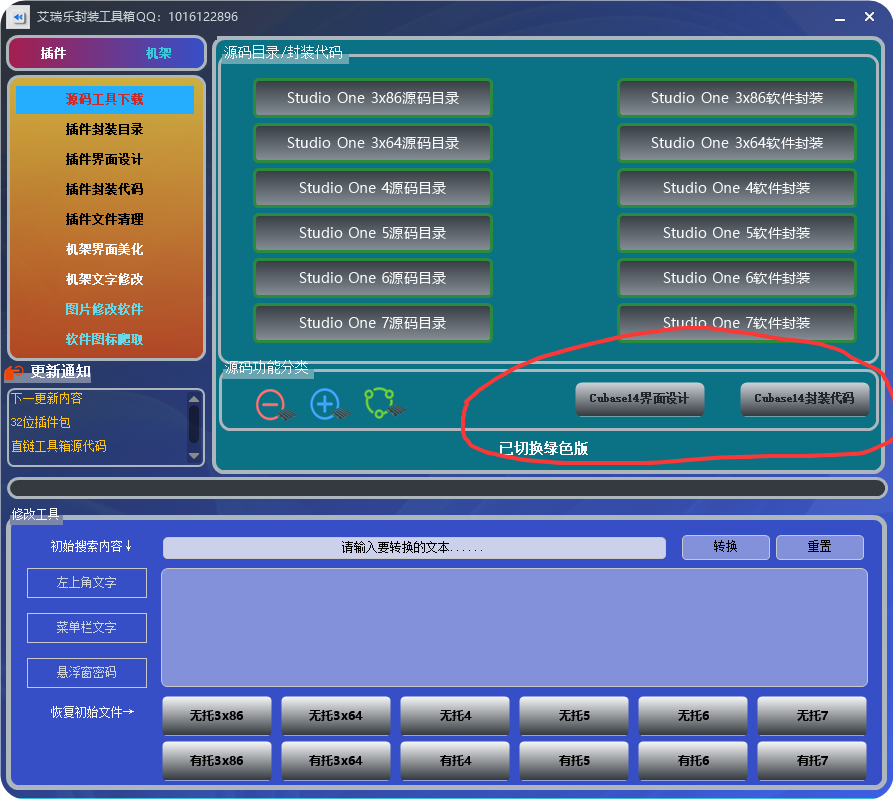The width and height of the screenshot is (893, 799).
Task: Open 机架界面美化 in sidebar
Action: coord(104,249)
